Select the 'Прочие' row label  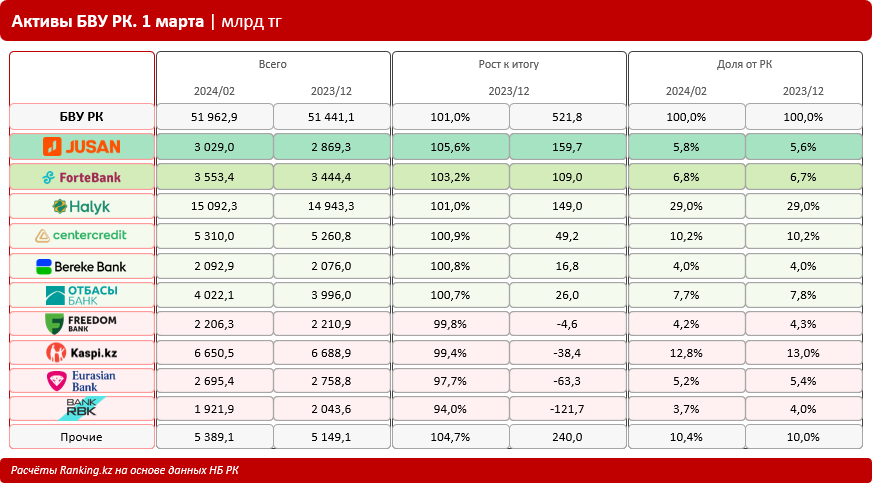click(82, 437)
